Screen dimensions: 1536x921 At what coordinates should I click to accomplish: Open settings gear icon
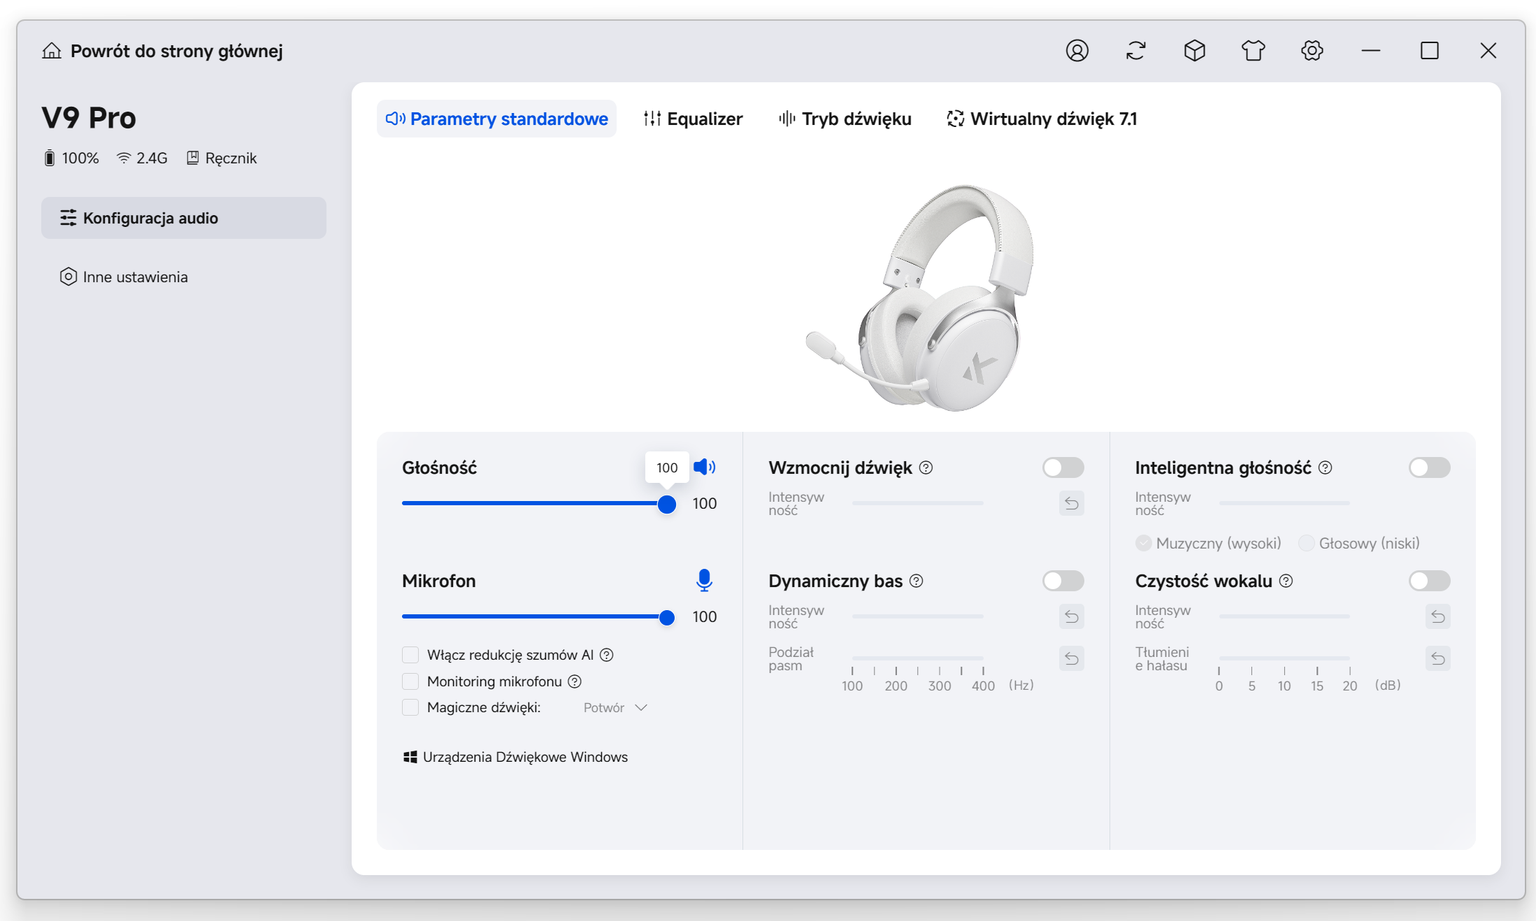pos(1312,51)
